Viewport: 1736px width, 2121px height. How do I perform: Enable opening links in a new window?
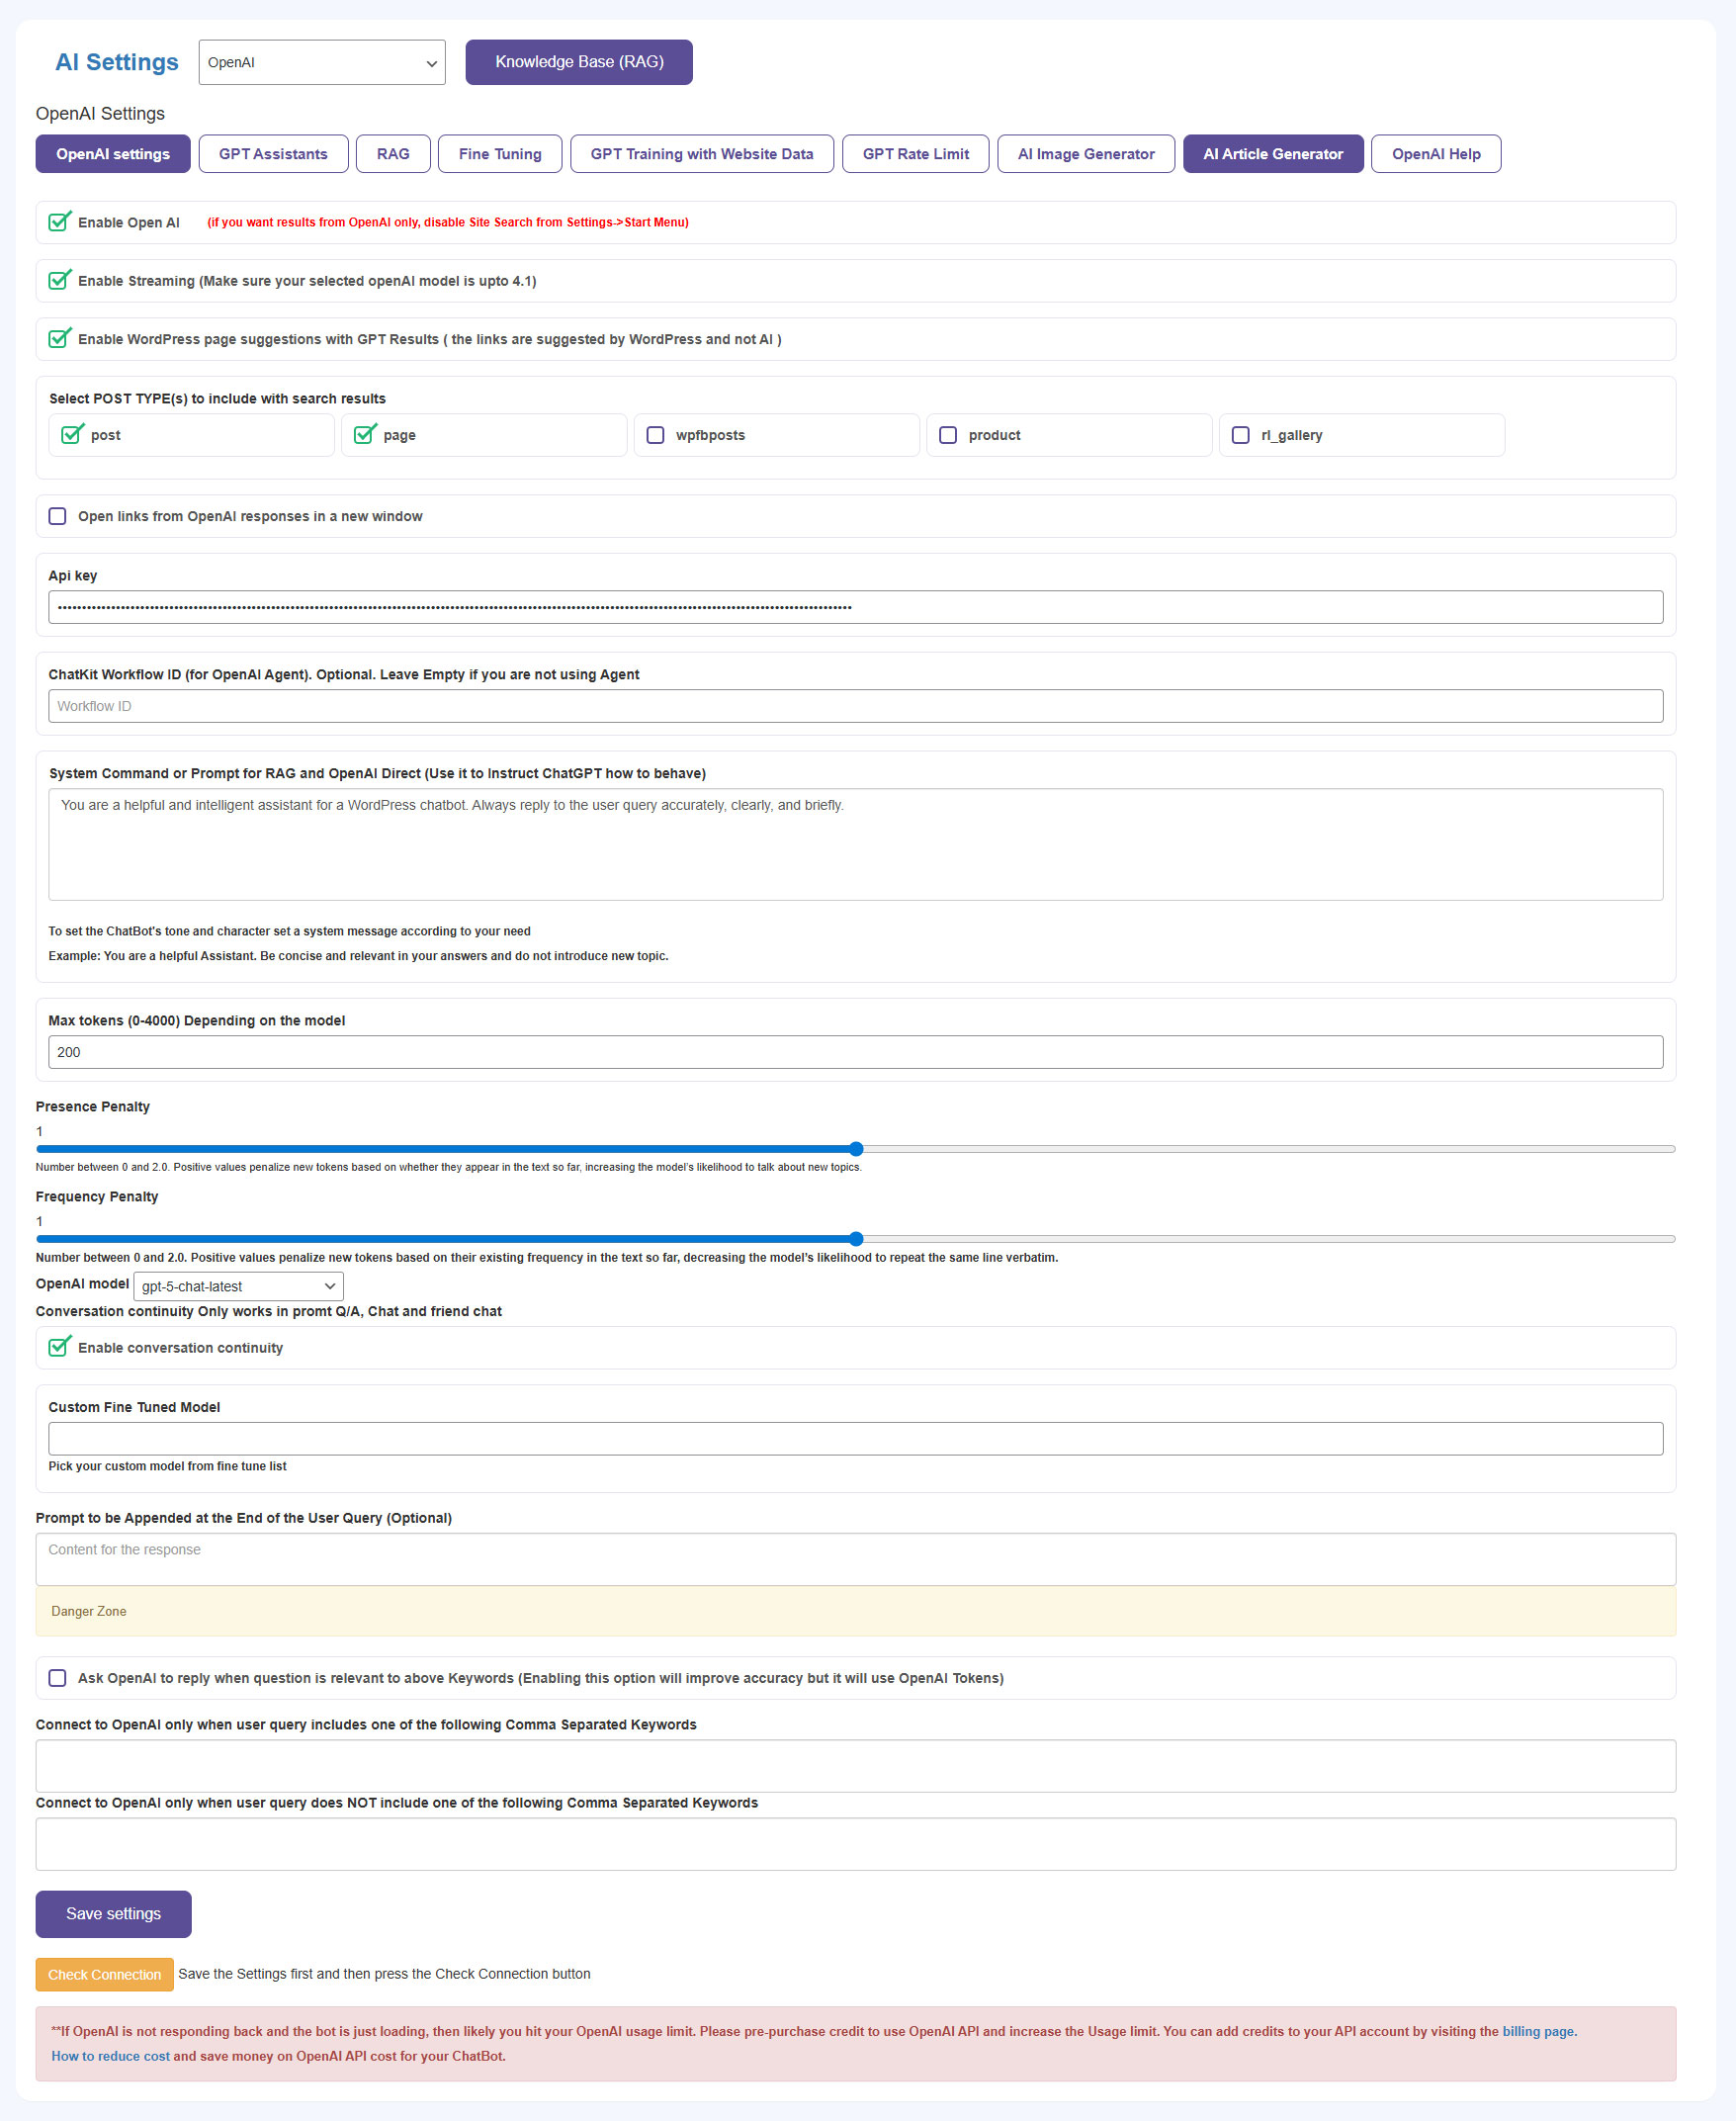pyautogui.click(x=58, y=516)
